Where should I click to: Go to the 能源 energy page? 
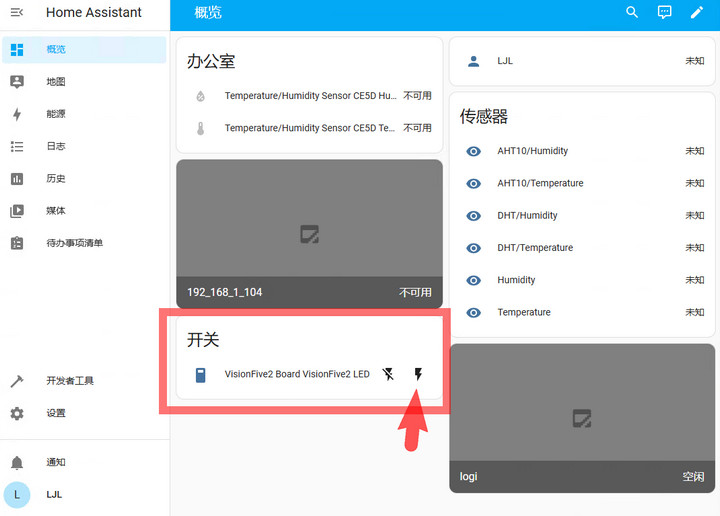point(84,114)
